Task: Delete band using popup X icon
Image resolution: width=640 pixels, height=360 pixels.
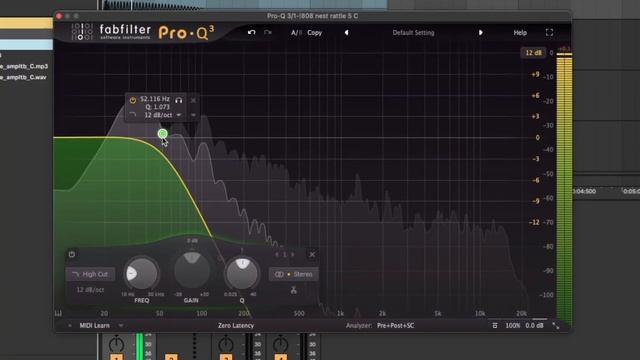Action: pos(193,100)
